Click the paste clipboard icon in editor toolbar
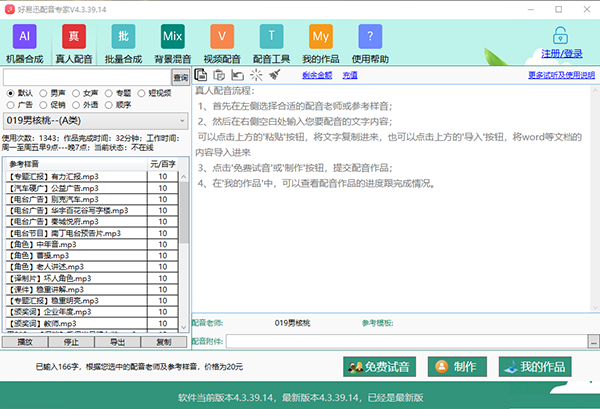This screenshot has height=409, width=600. point(219,75)
